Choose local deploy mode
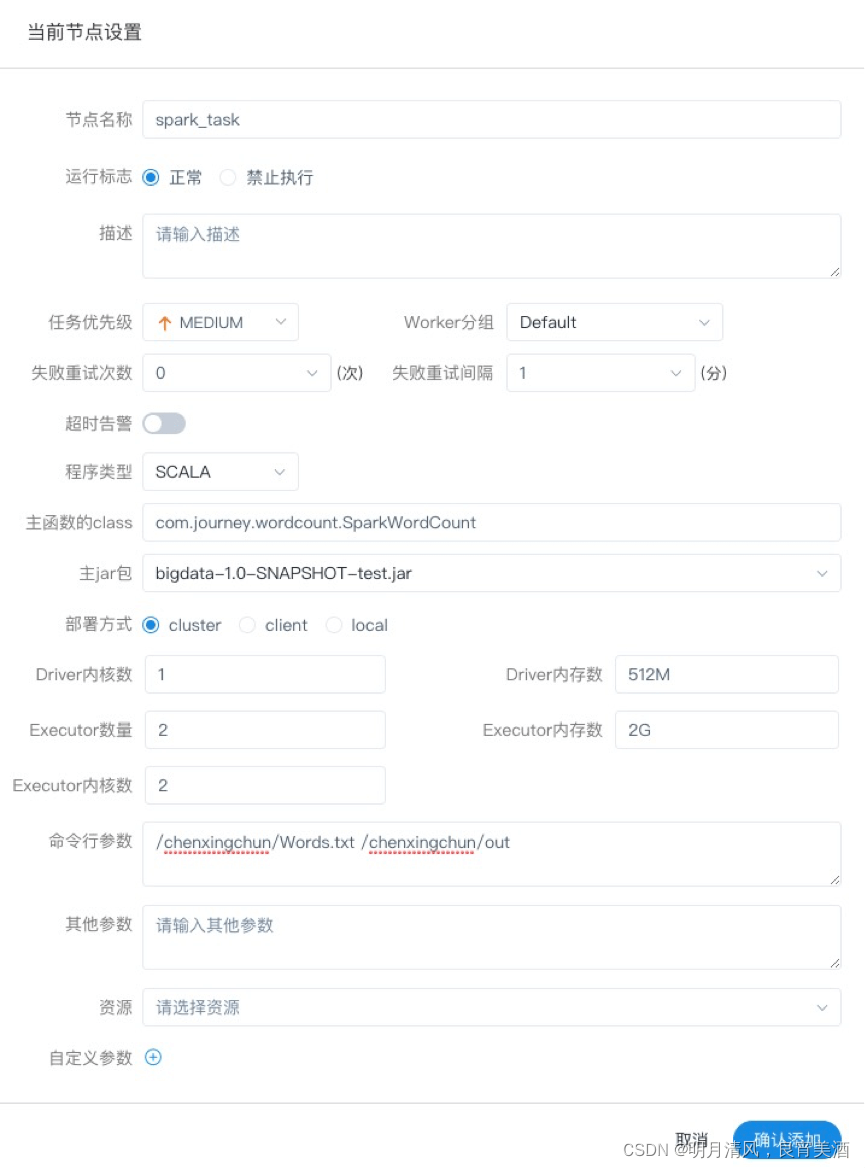The image size is (865, 1168). 334,625
